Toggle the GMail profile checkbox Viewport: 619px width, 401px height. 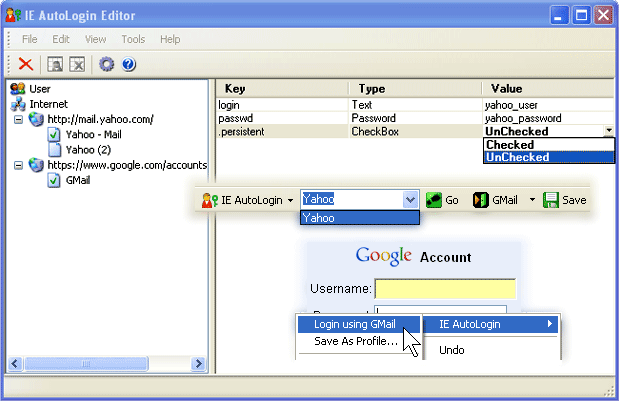click(54, 180)
